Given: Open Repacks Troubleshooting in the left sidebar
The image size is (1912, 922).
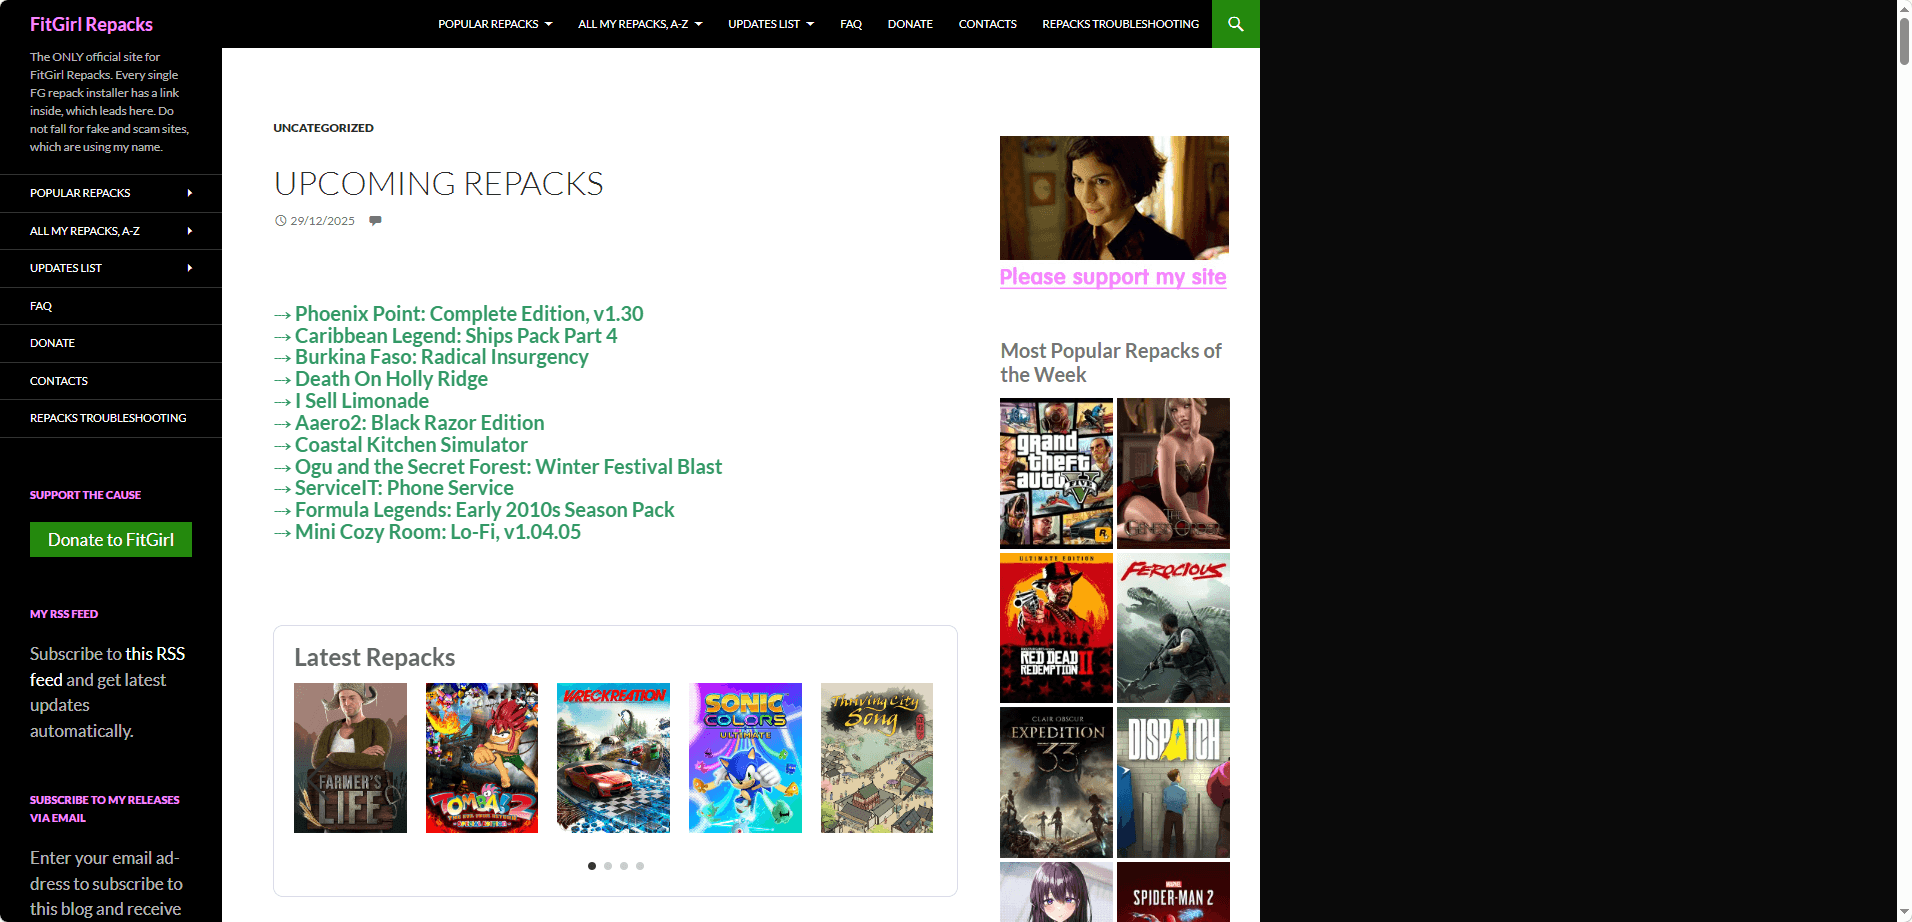Looking at the screenshot, I should coord(108,418).
